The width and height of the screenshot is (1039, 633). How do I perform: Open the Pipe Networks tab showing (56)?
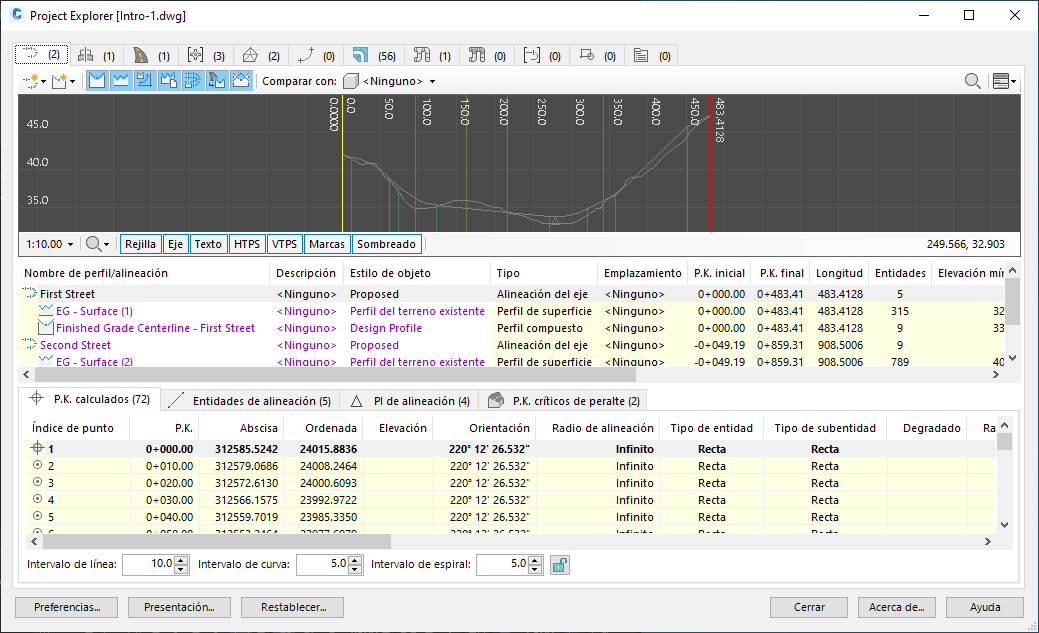tap(375, 55)
